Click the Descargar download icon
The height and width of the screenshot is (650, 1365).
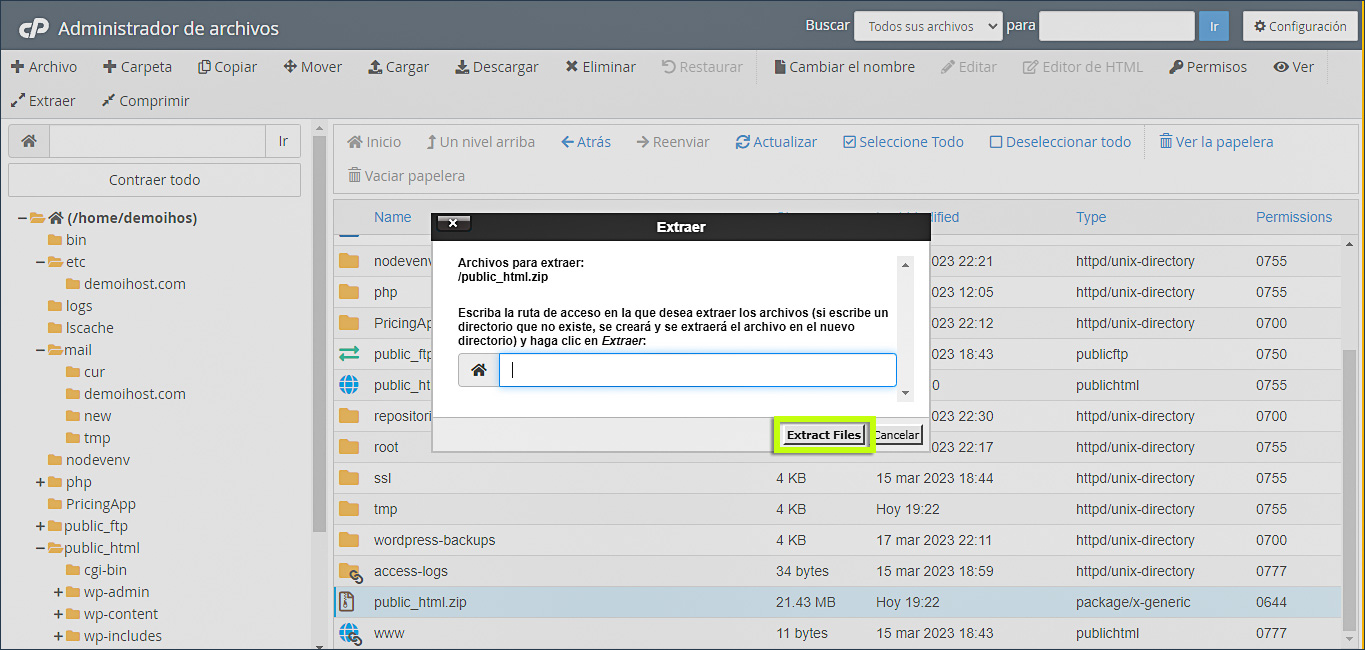click(462, 67)
